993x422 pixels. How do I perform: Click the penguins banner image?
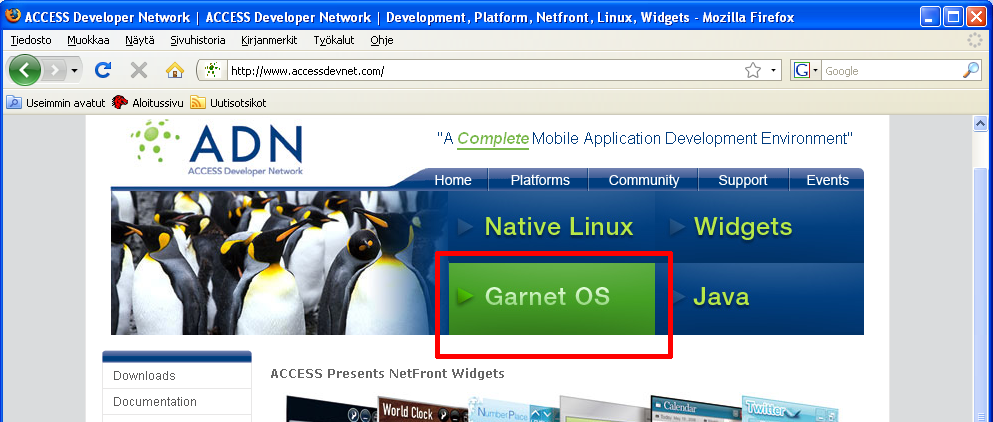(x=279, y=263)
